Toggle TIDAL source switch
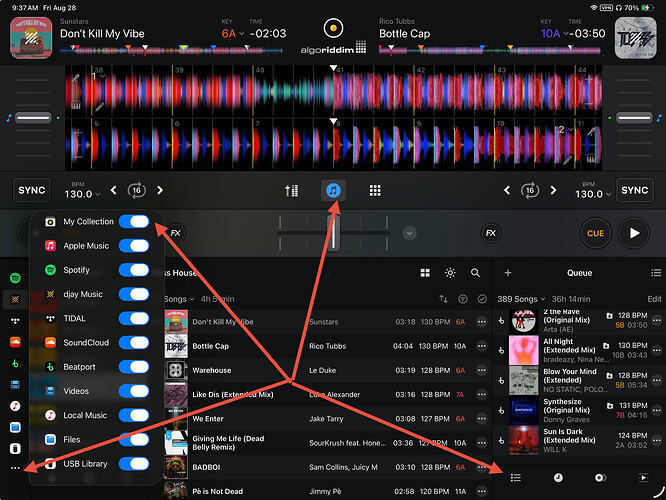The width and height of the screenshot is (666, 500). (134, 318)
